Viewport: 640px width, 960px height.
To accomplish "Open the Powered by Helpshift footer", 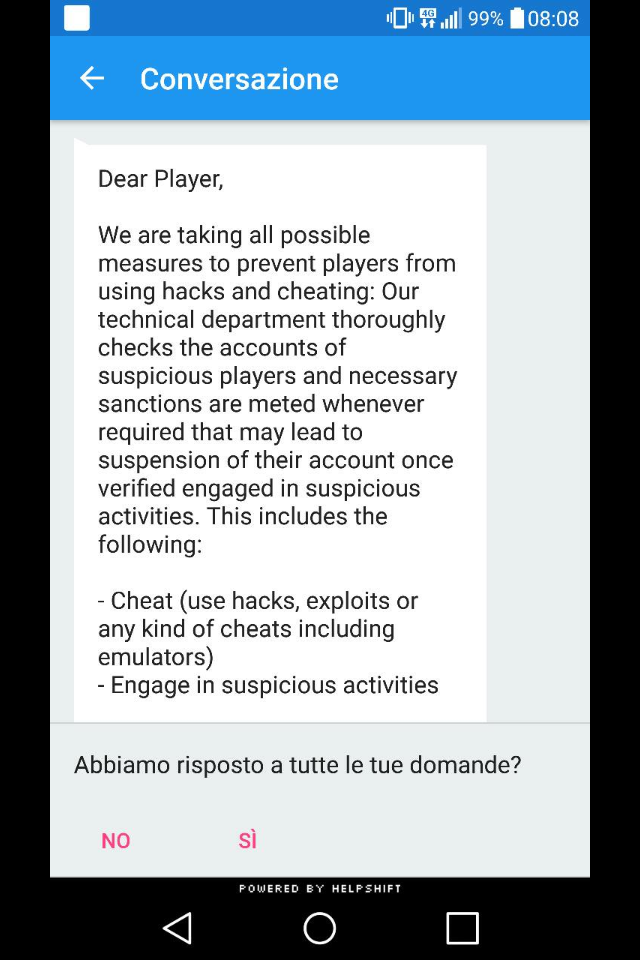I will (x=320, y=888).
